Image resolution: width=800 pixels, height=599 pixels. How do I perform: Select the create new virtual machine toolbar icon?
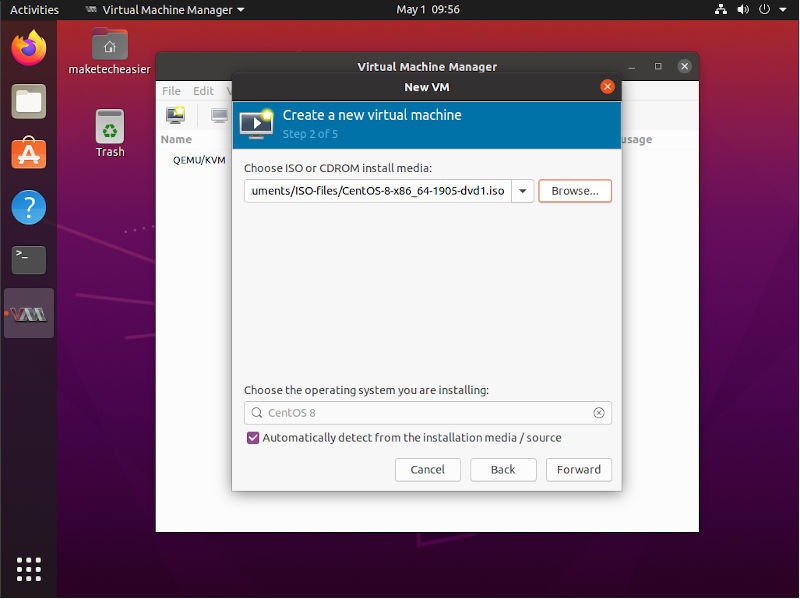coord(174,115)
